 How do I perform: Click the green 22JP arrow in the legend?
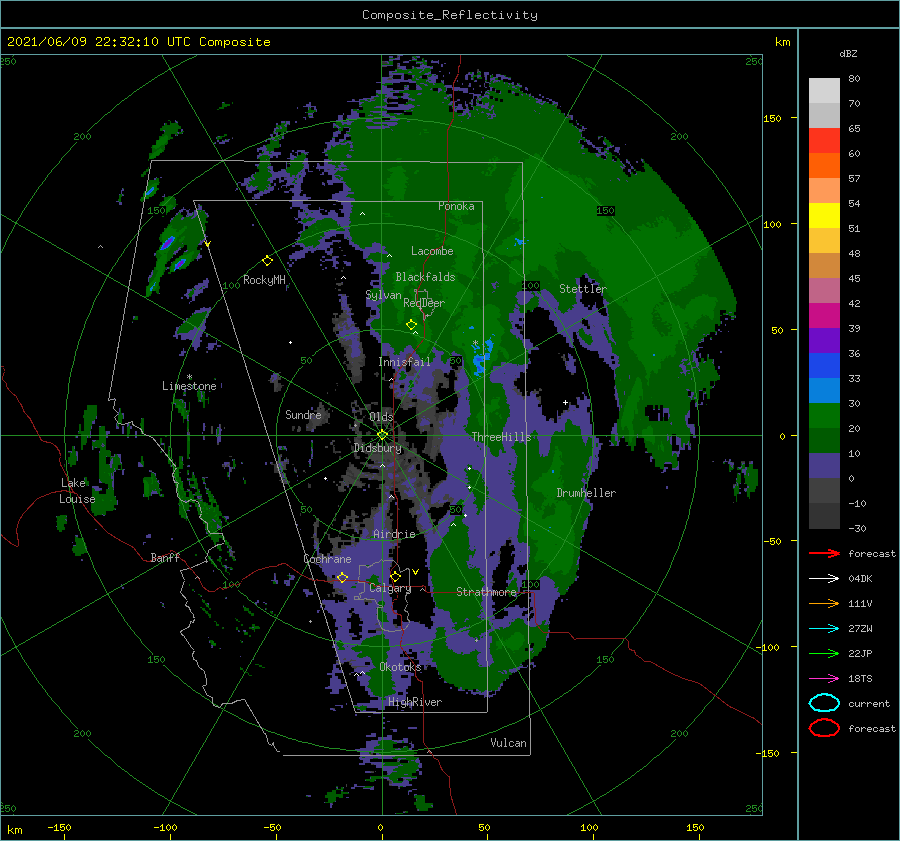pyautogui.click(x=824, y=653)
